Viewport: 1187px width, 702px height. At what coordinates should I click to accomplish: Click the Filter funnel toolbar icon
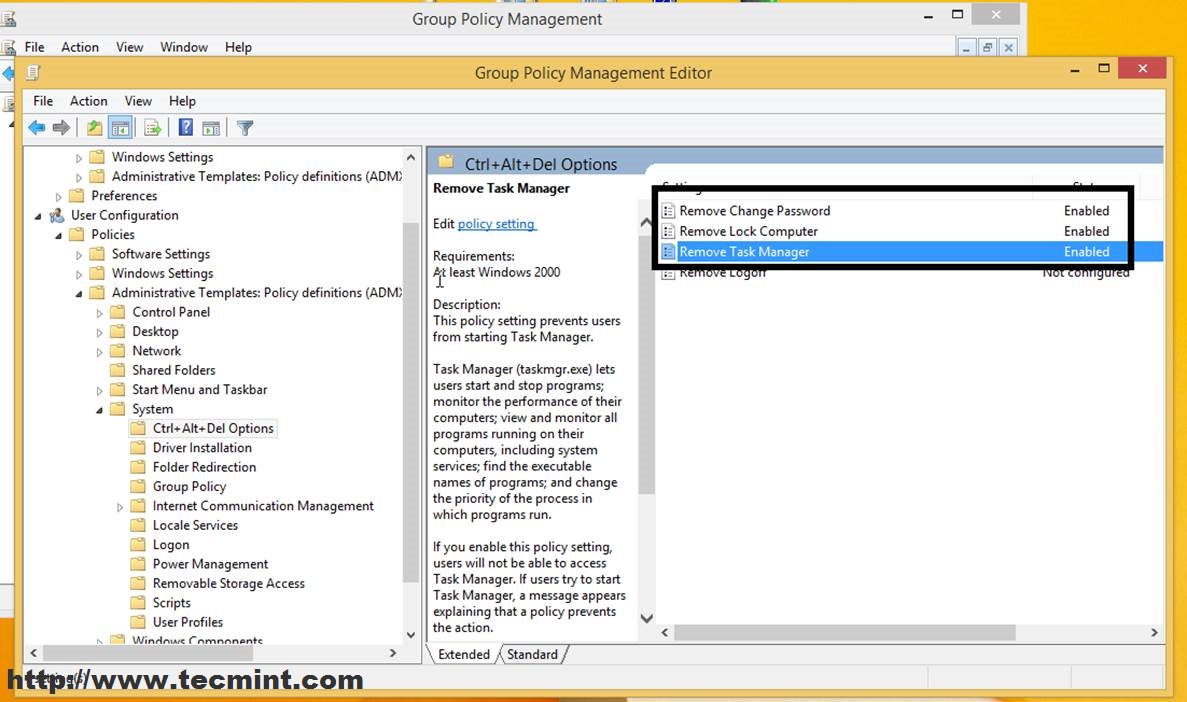pos(245,128)
